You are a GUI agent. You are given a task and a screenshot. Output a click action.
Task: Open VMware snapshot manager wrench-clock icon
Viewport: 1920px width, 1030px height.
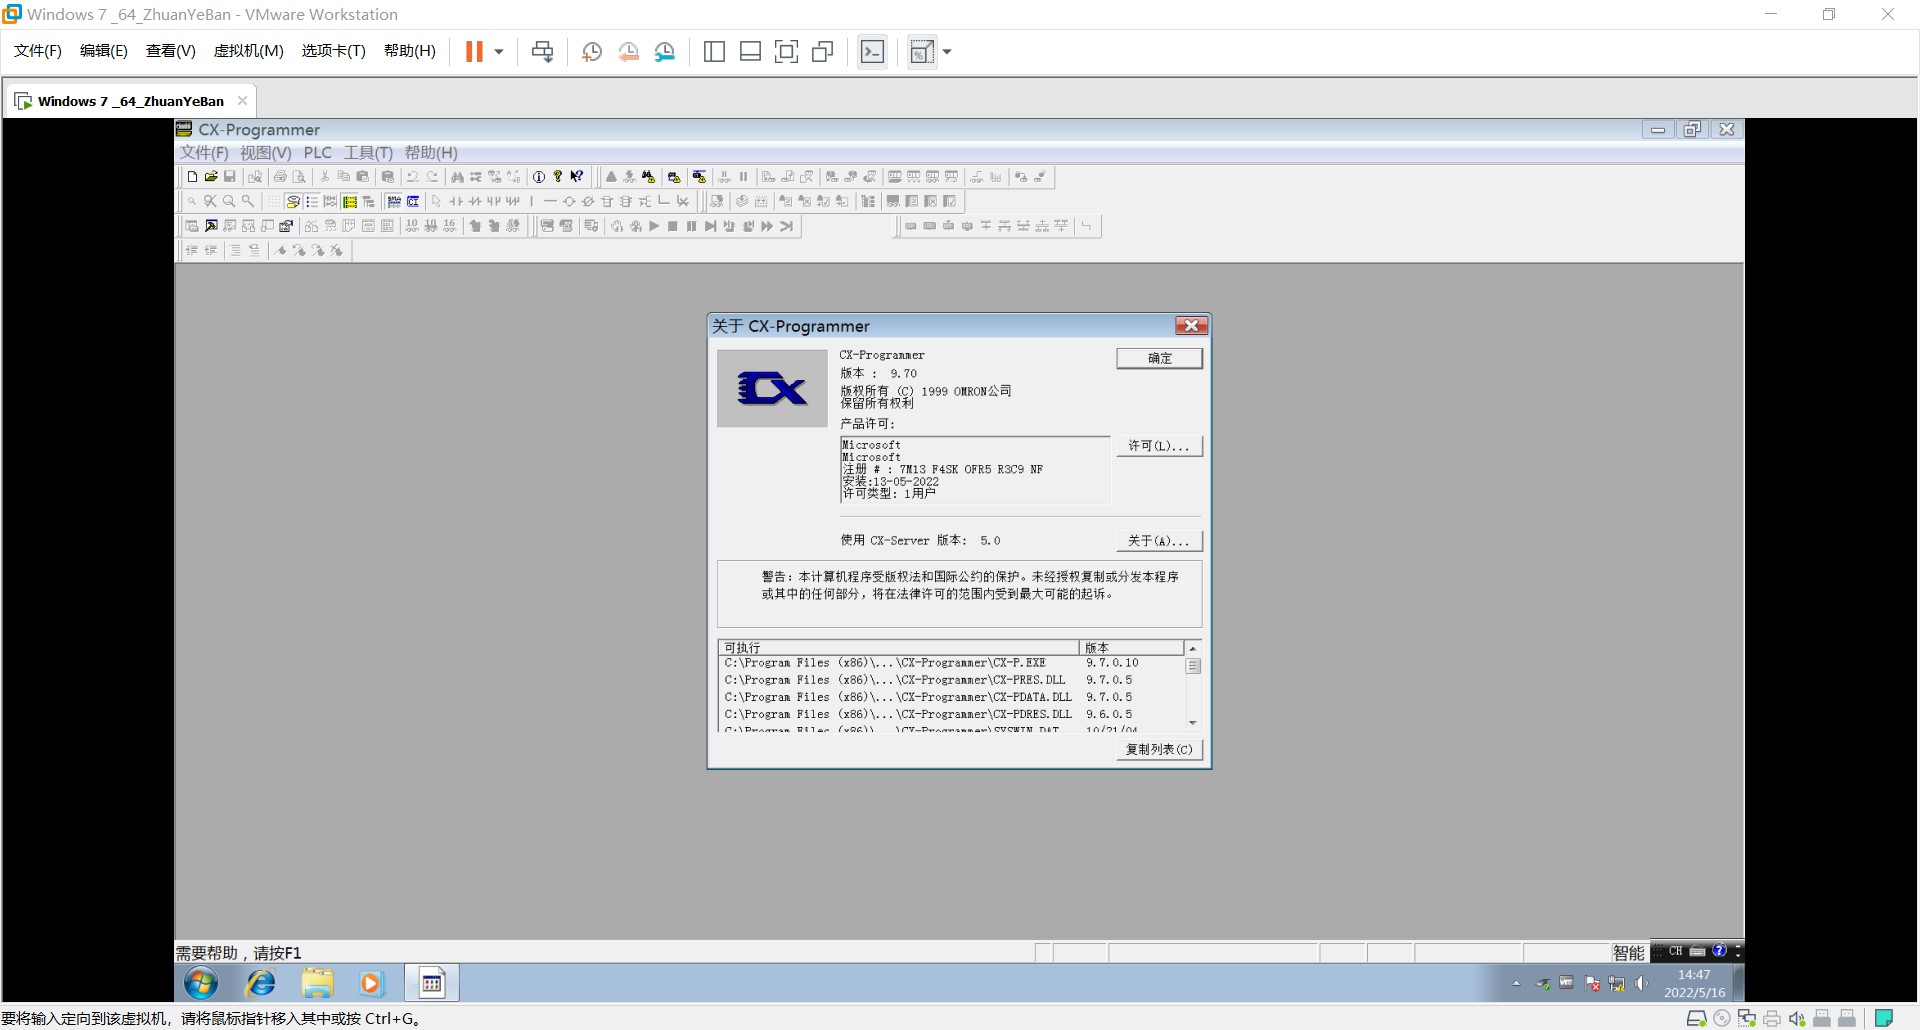(x=665, y=52)
